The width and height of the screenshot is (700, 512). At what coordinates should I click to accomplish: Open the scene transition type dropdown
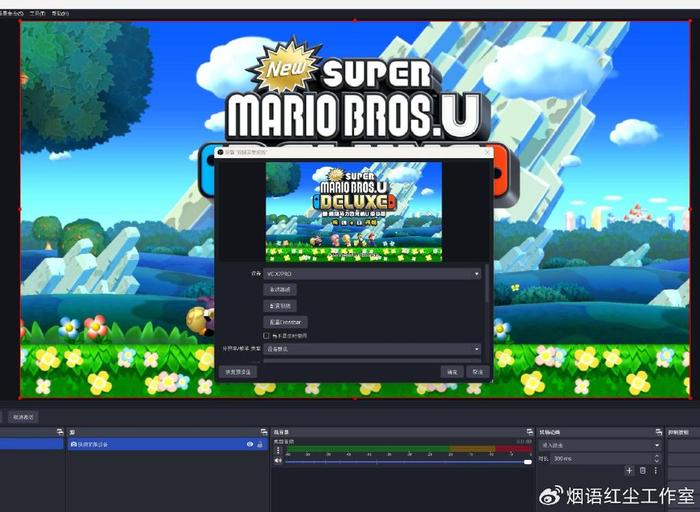pyautogui.click(x=600, y=445)
